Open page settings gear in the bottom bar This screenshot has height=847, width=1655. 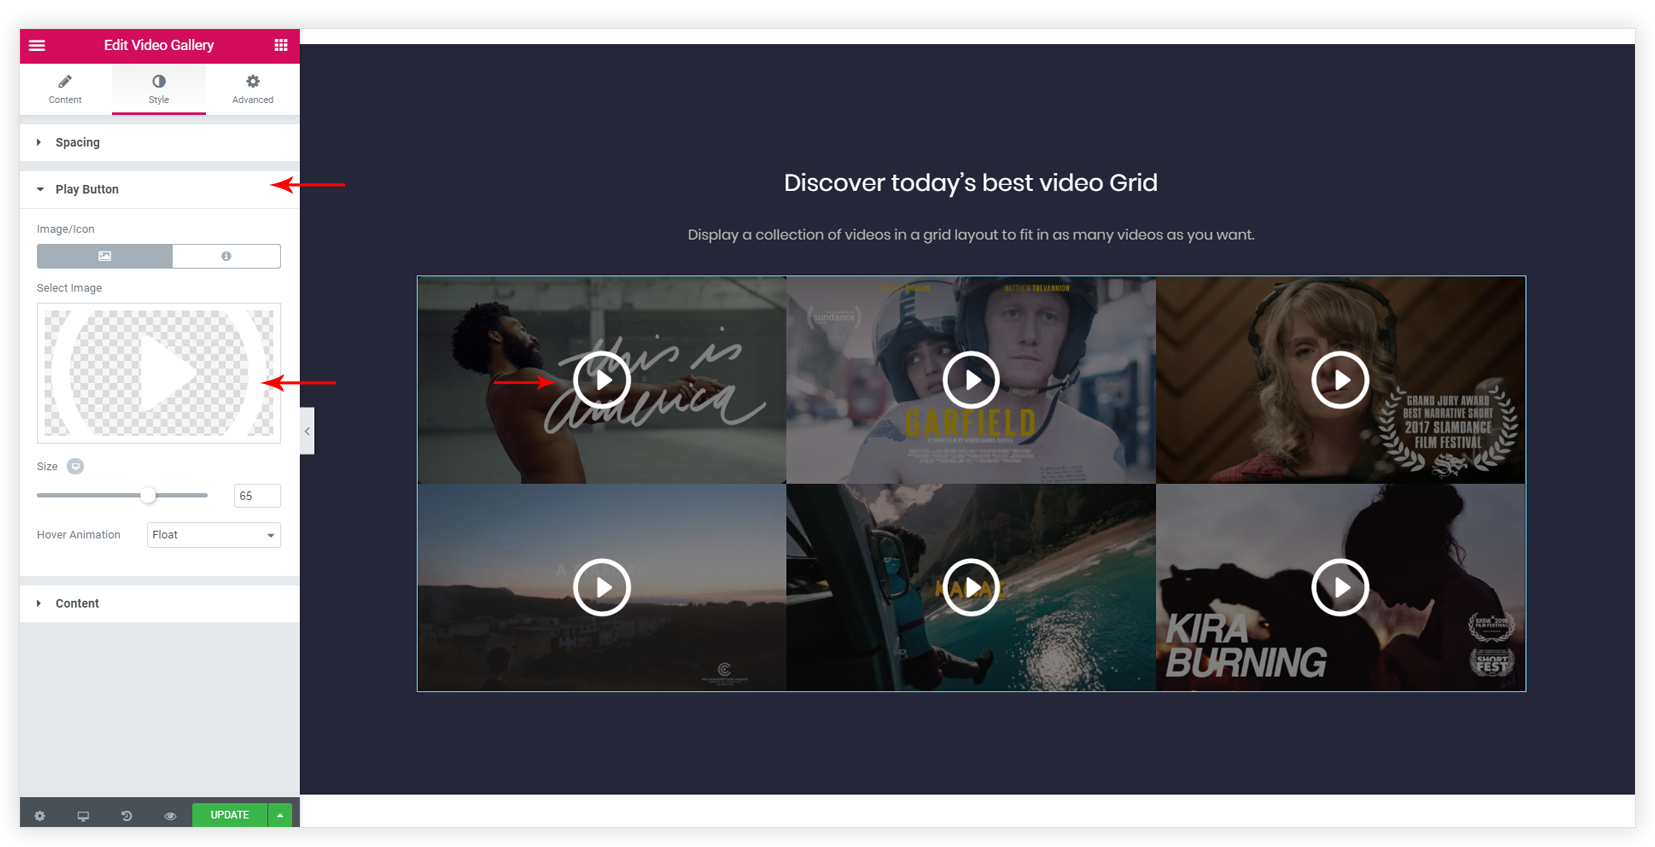pyautogui.click(x=40, y=816)
